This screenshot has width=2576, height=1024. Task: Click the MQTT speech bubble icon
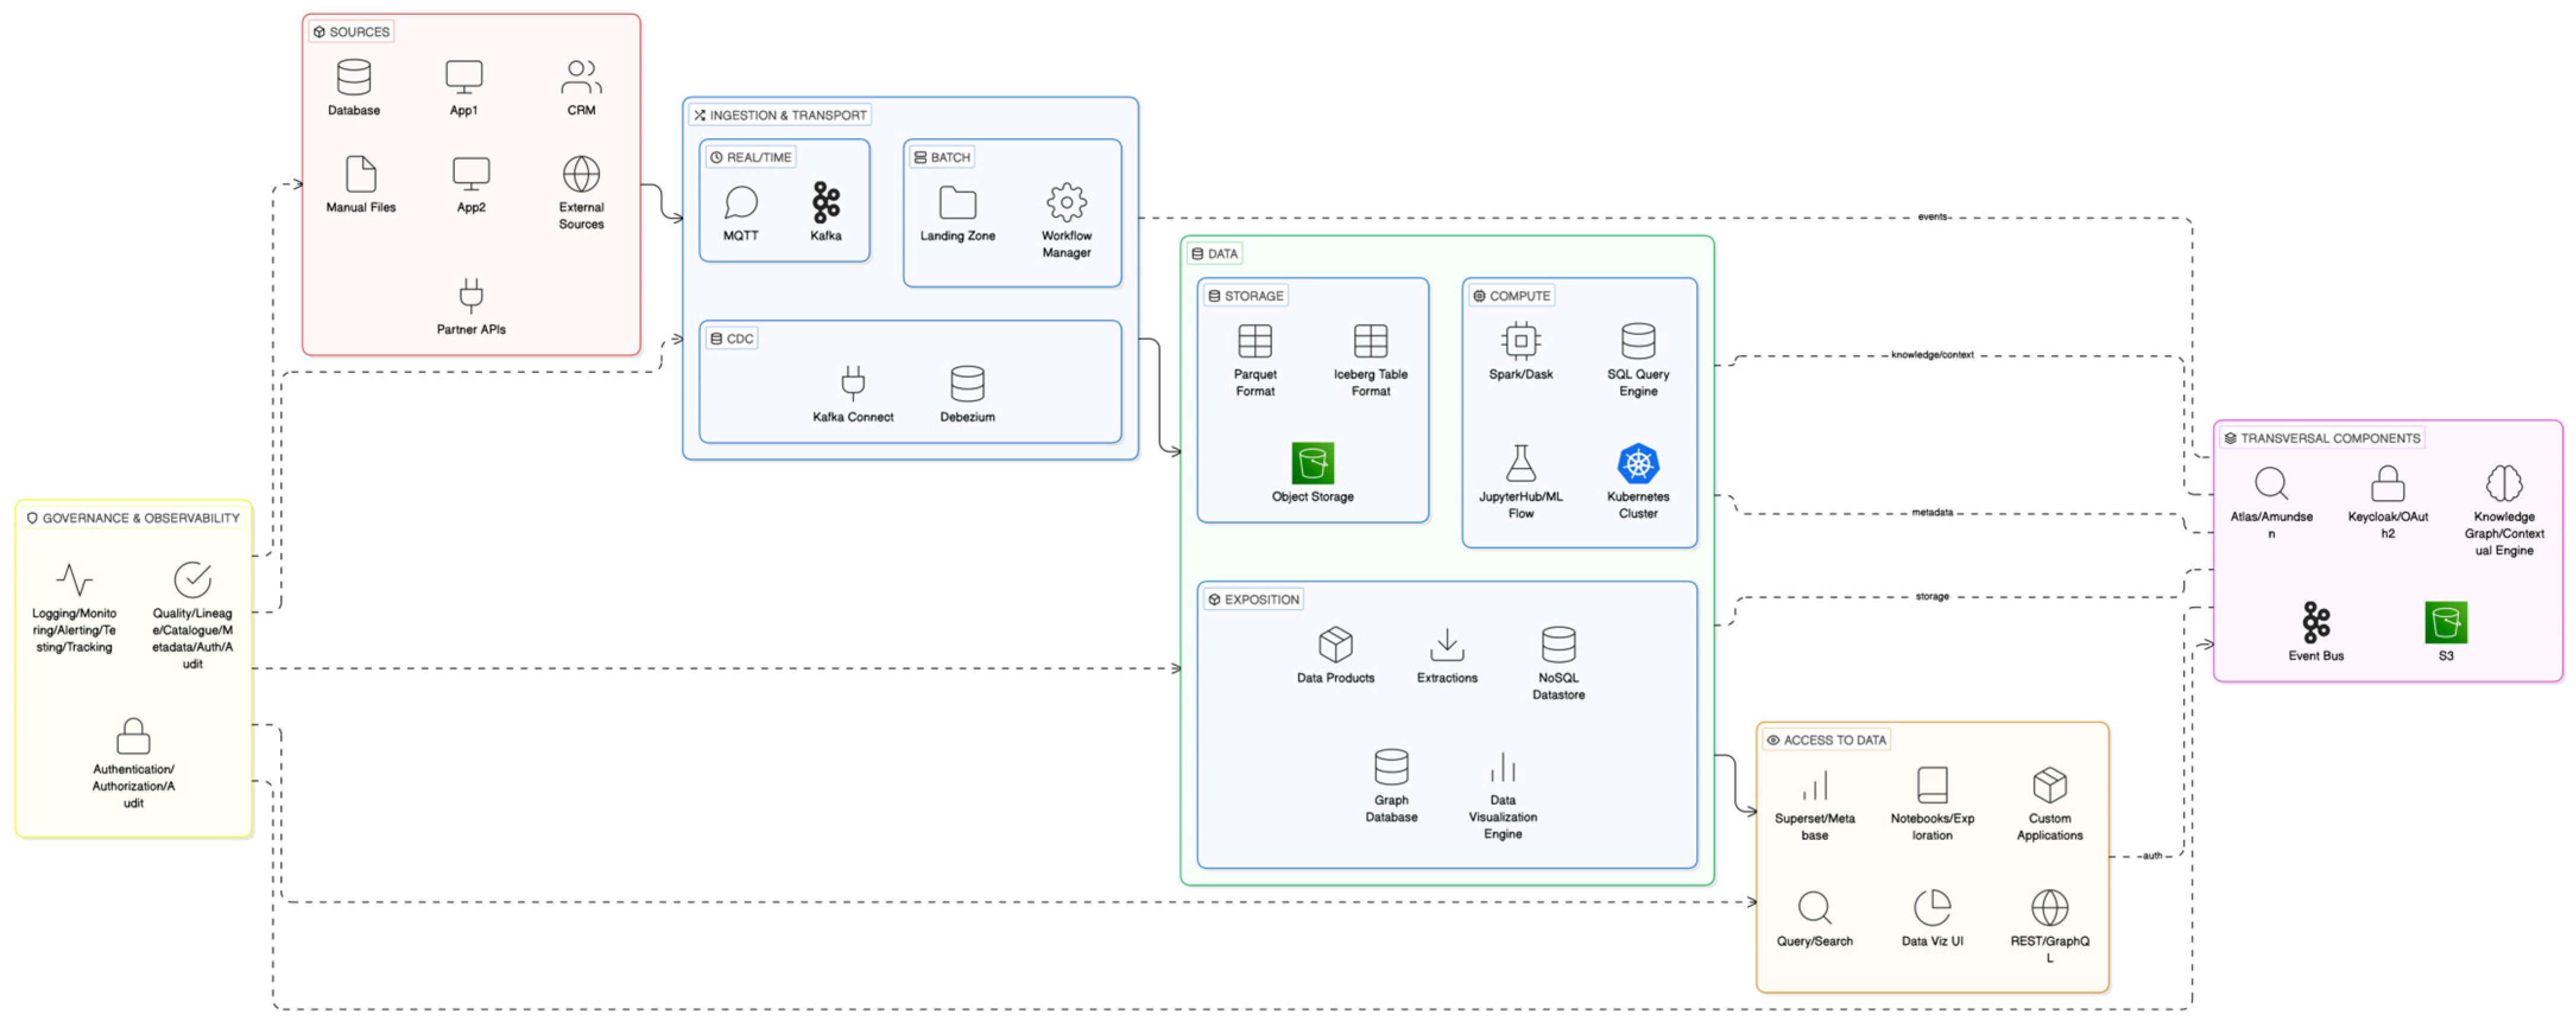740,203
